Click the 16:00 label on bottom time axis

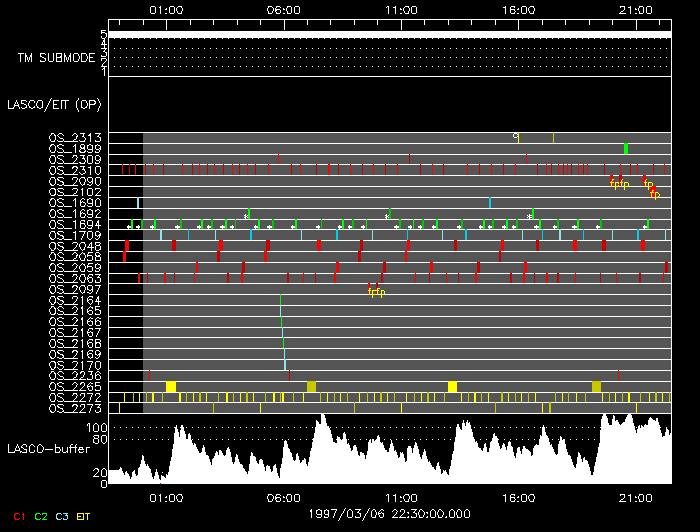[519, 496]
